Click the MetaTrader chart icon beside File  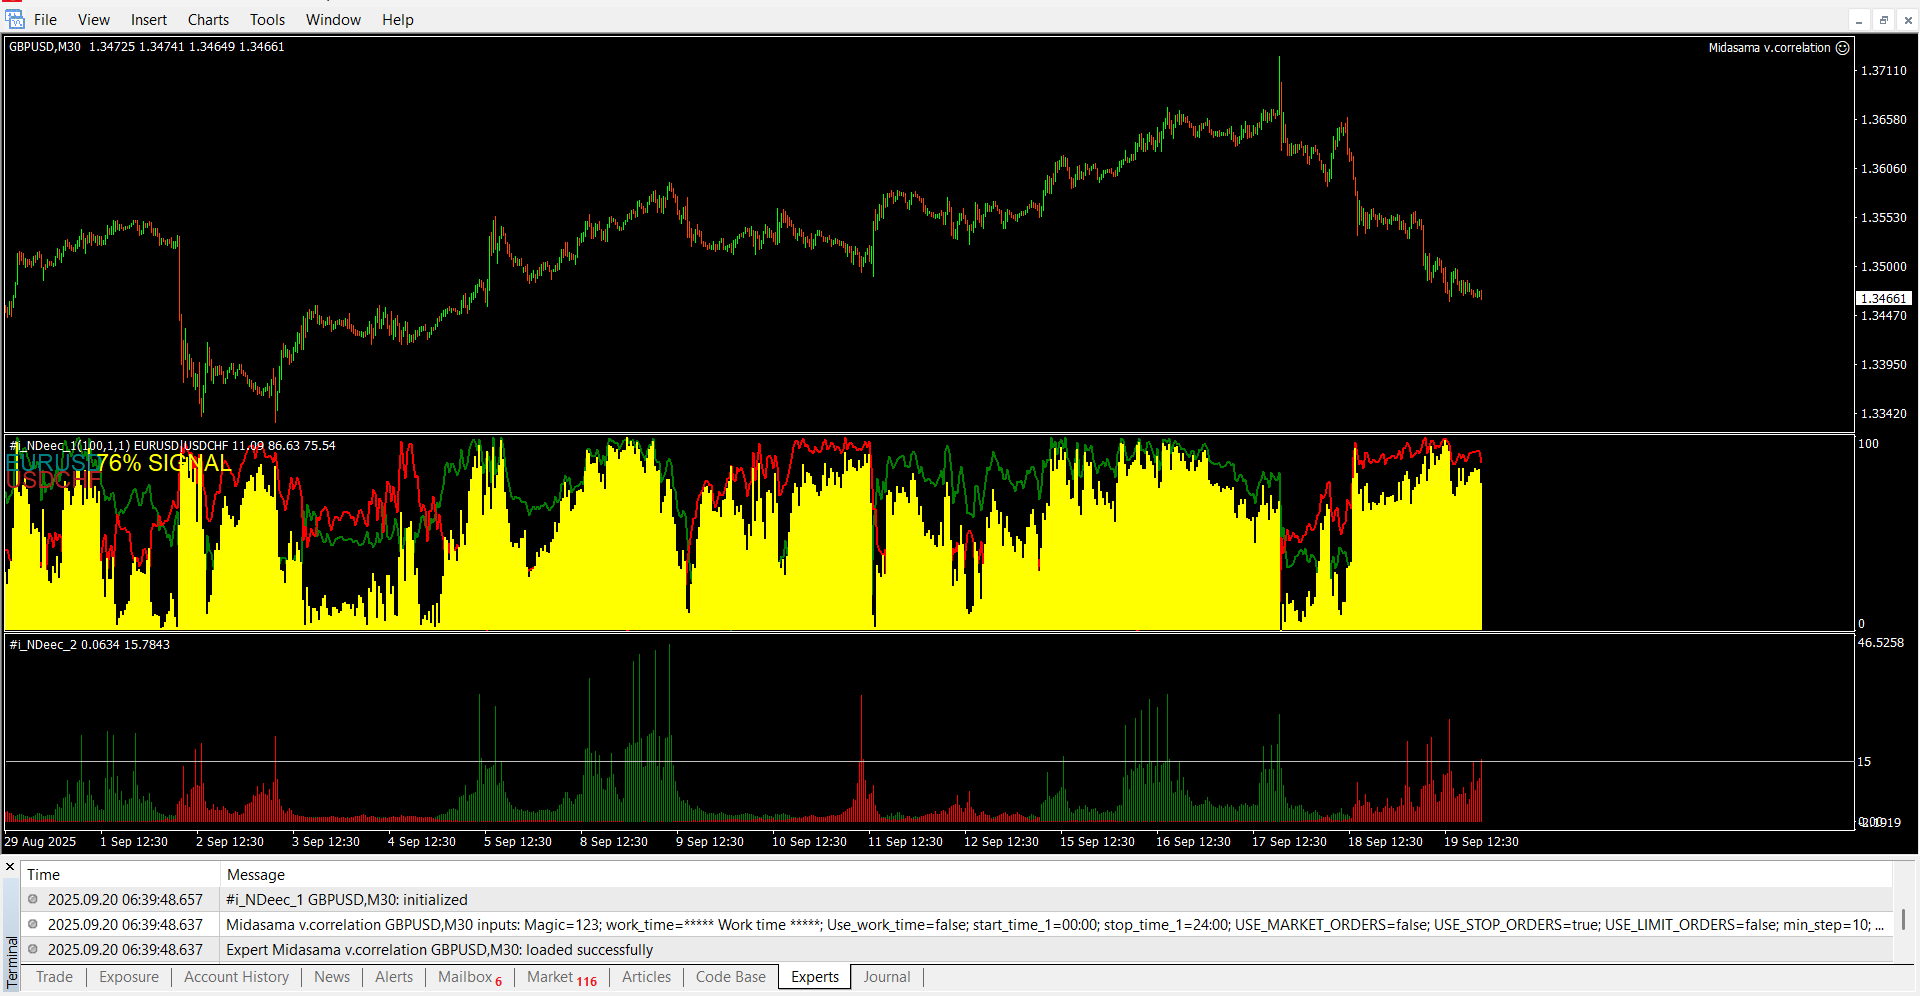tap(15, 19)
